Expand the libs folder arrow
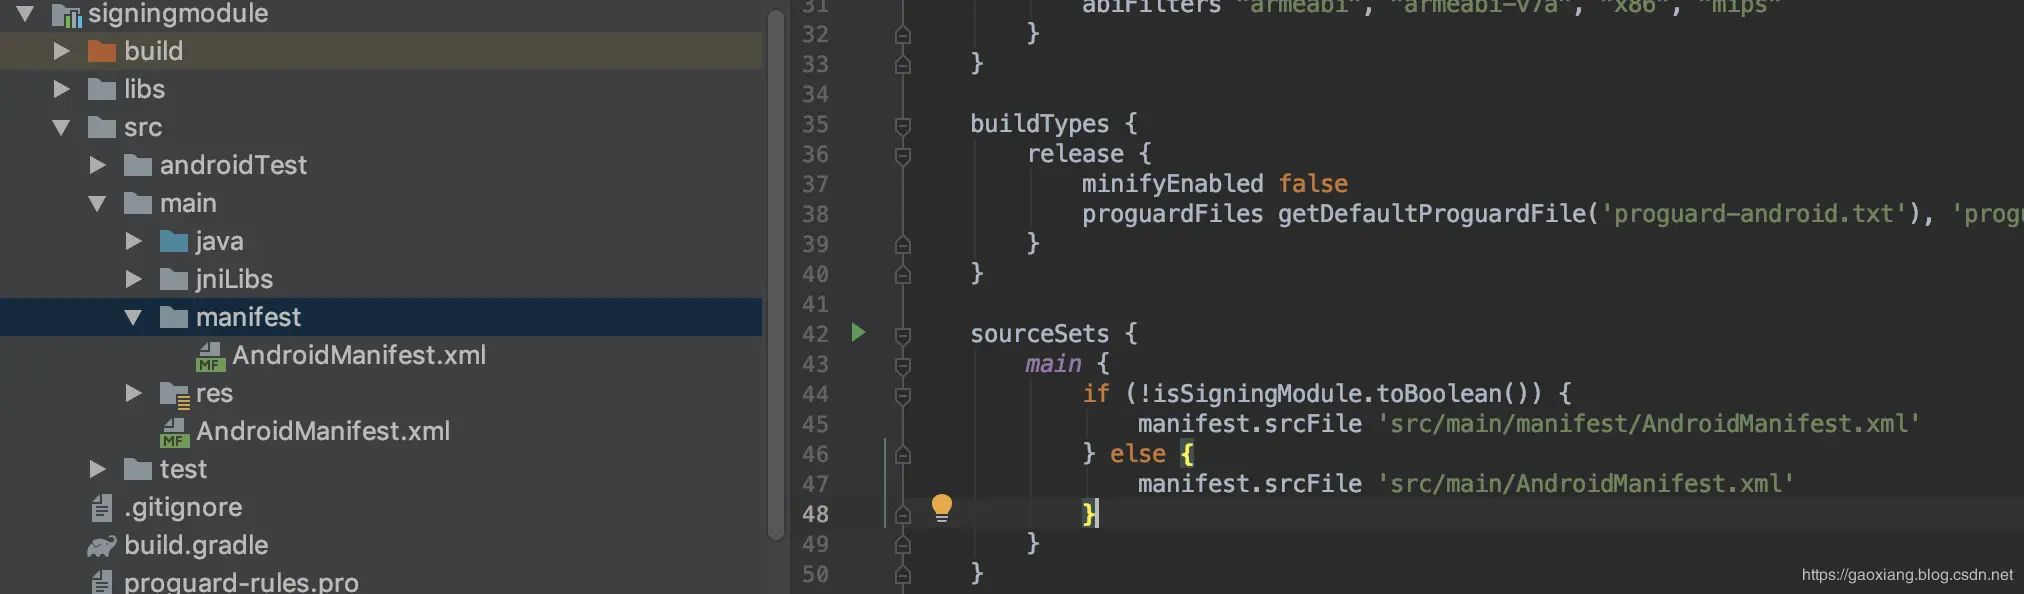The height and width of the screenshot is (594, 2024). tap(61, 89)
